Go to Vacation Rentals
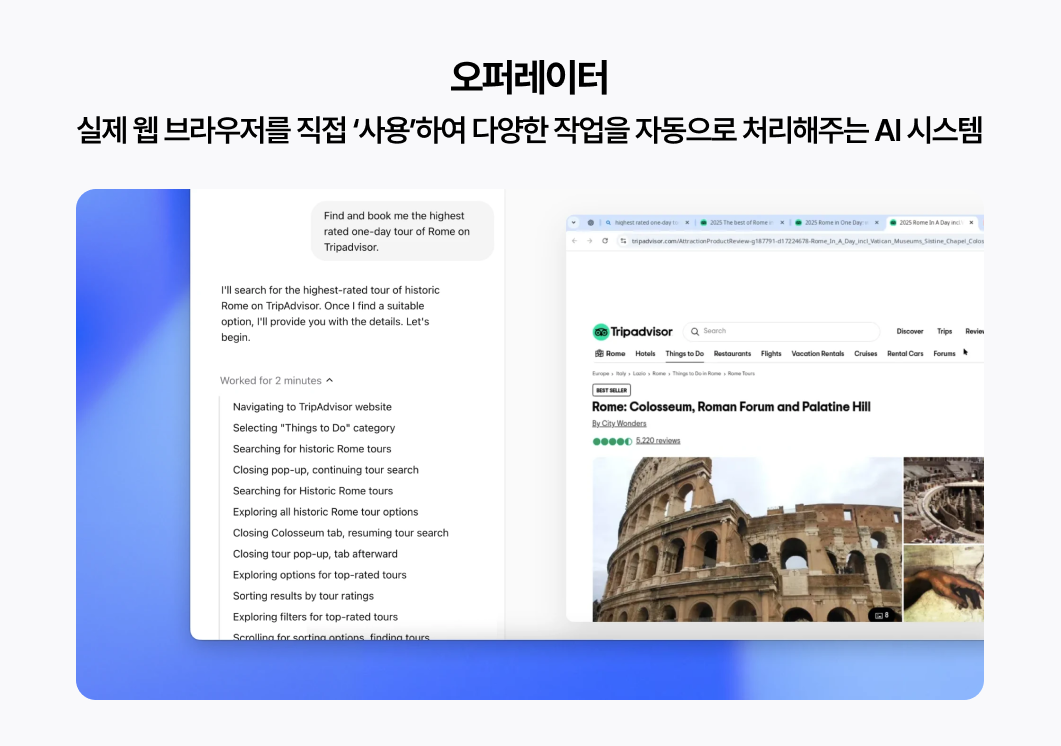Image resolution: width=1061 pixels, height=746 pixels. pyautogui.click(x=817, y=353)
